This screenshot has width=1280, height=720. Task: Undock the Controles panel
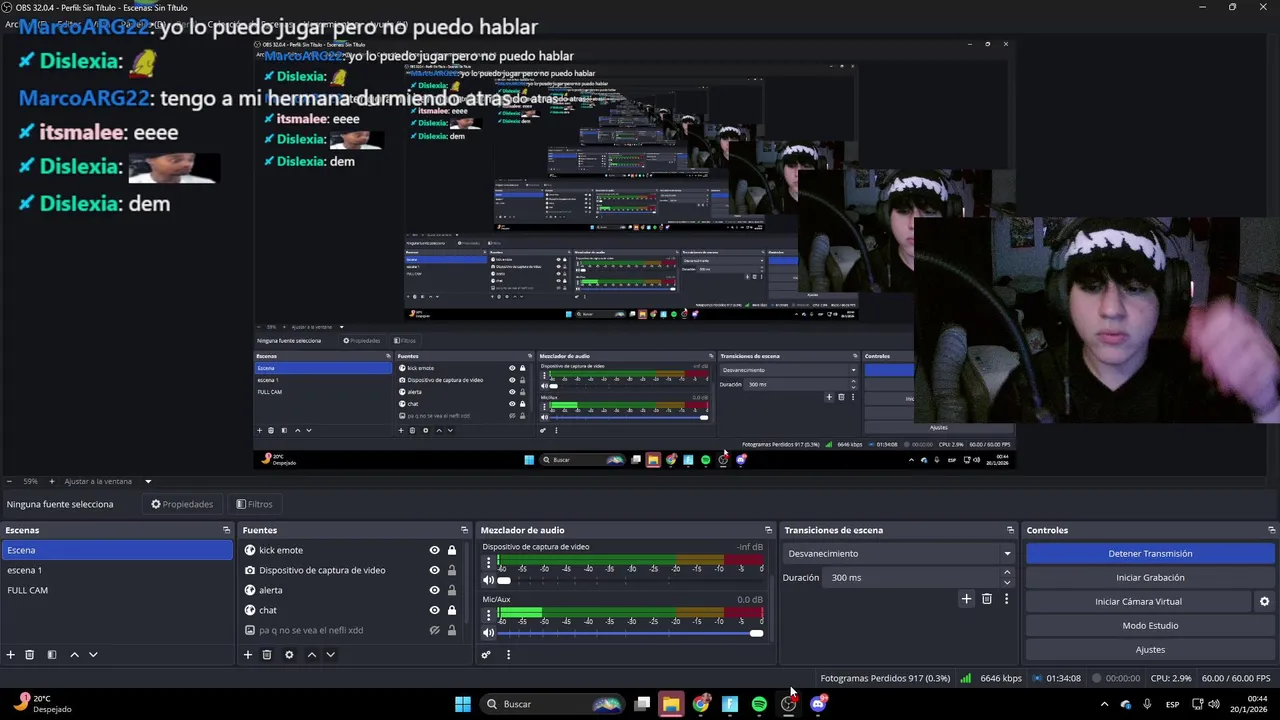pos(1271,530)
